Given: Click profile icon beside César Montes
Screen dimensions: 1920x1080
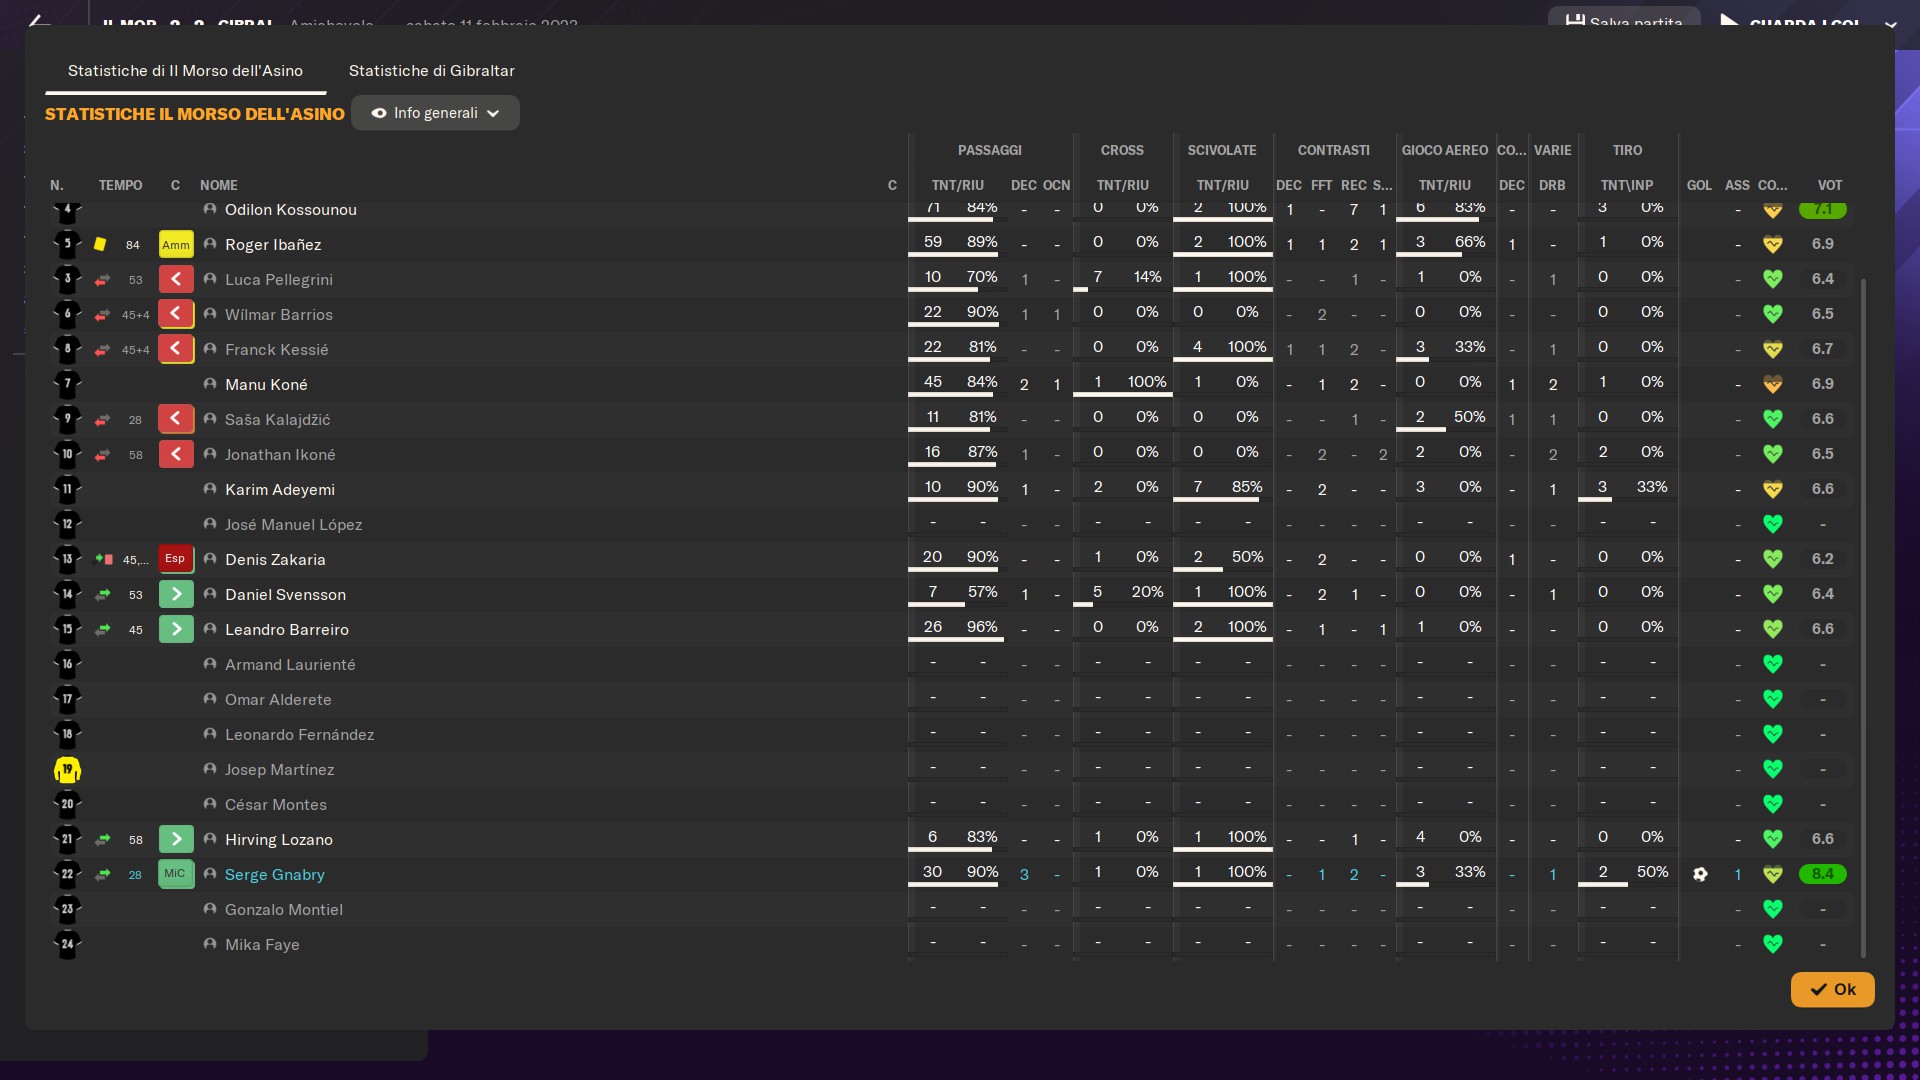Looking at the screenshot, I should [210, 804].
